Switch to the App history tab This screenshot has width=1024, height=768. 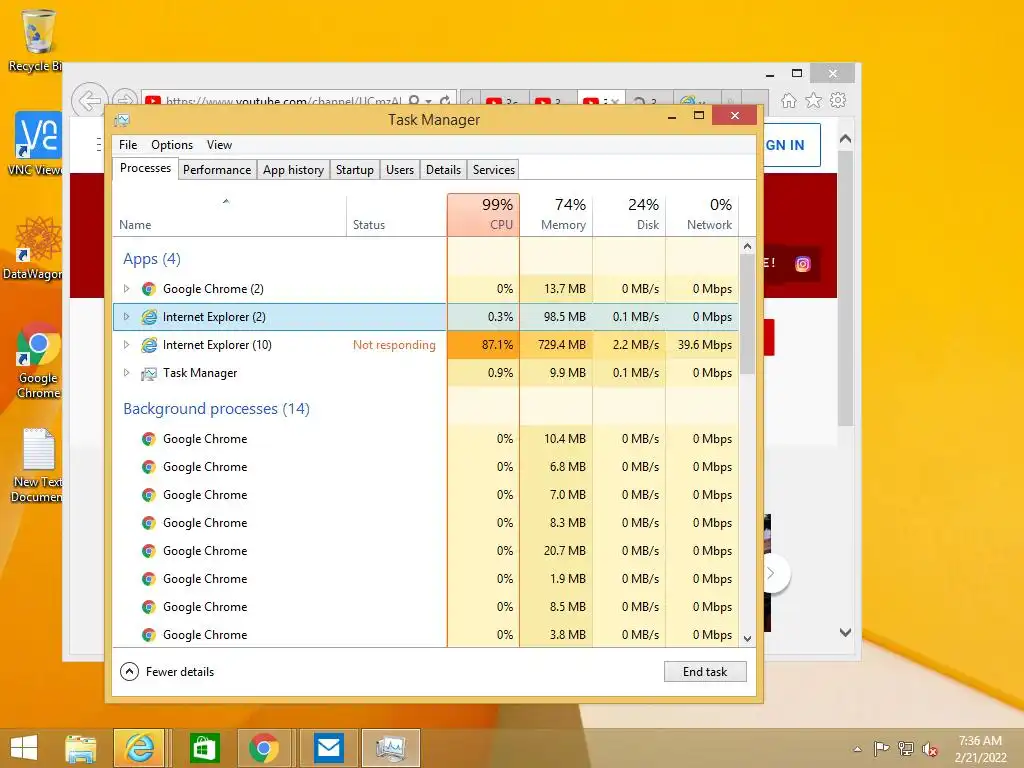tap(293, 170)
